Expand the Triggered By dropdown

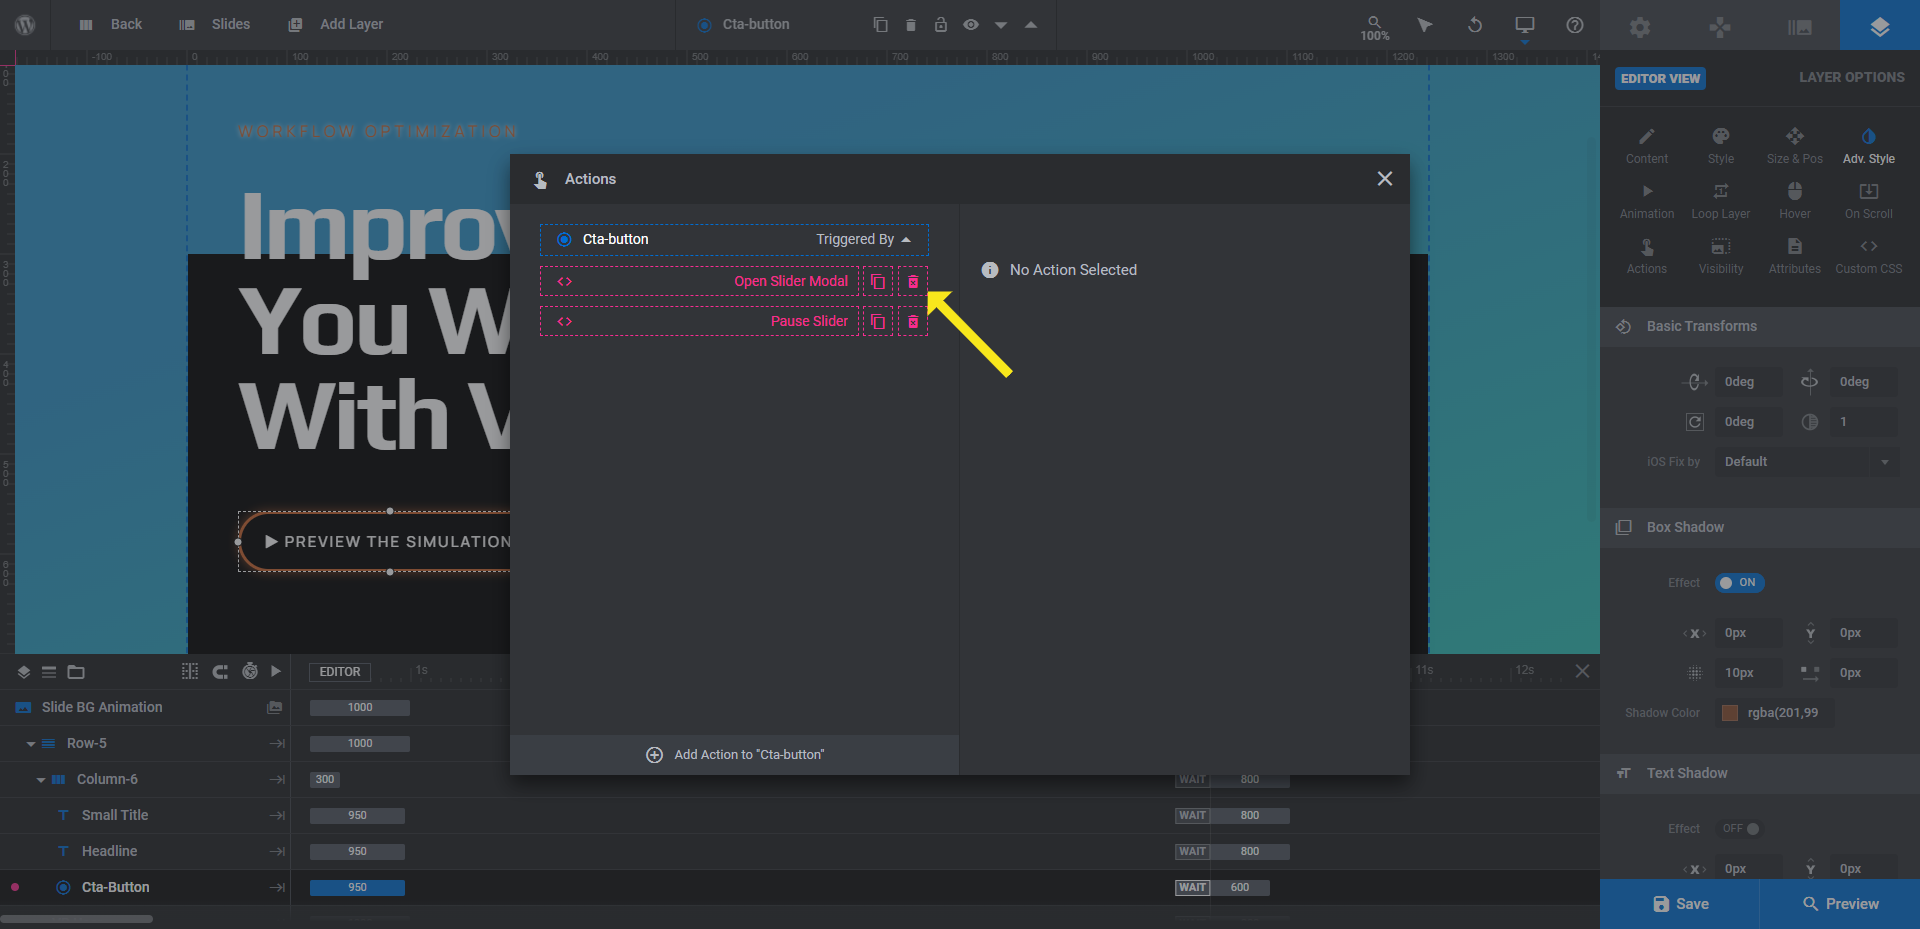coord(863,240)
